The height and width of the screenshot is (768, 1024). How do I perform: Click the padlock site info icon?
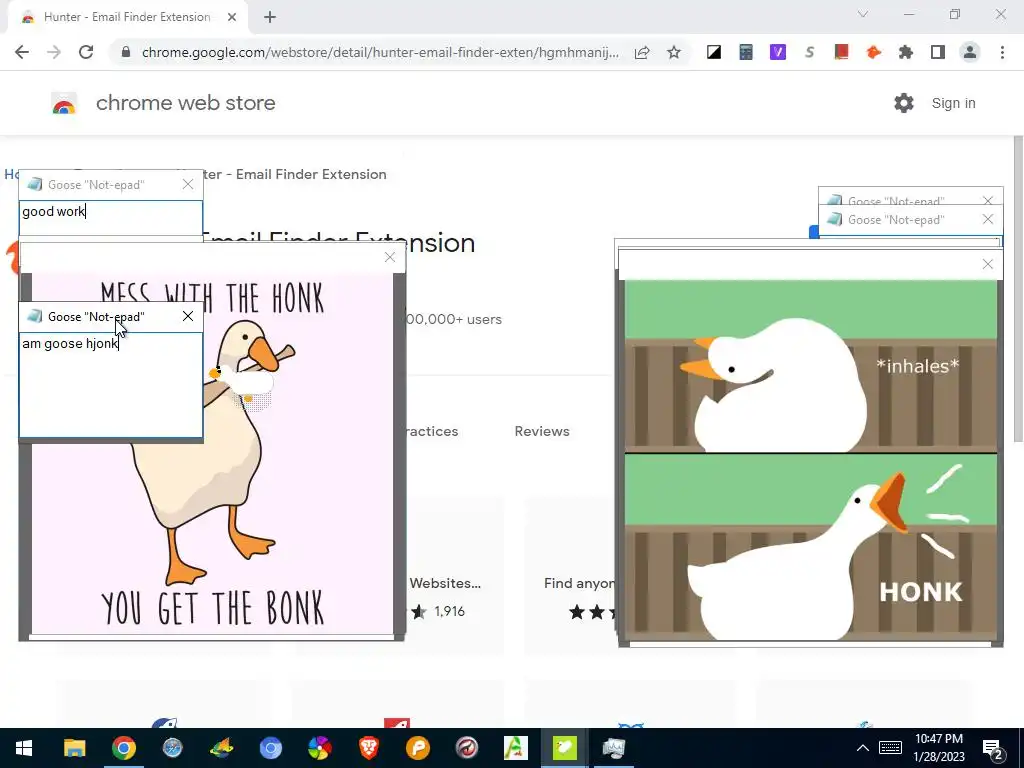(126, 52)
